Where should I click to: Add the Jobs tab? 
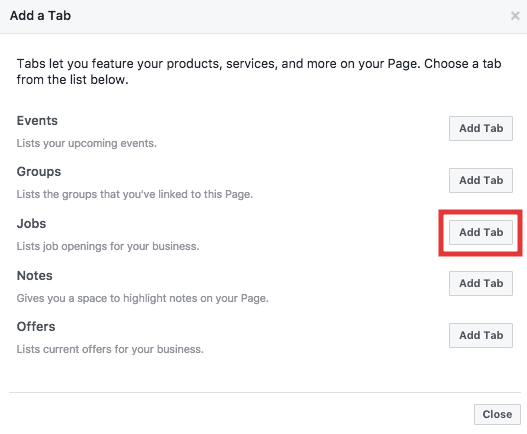[x=481, y=232]
